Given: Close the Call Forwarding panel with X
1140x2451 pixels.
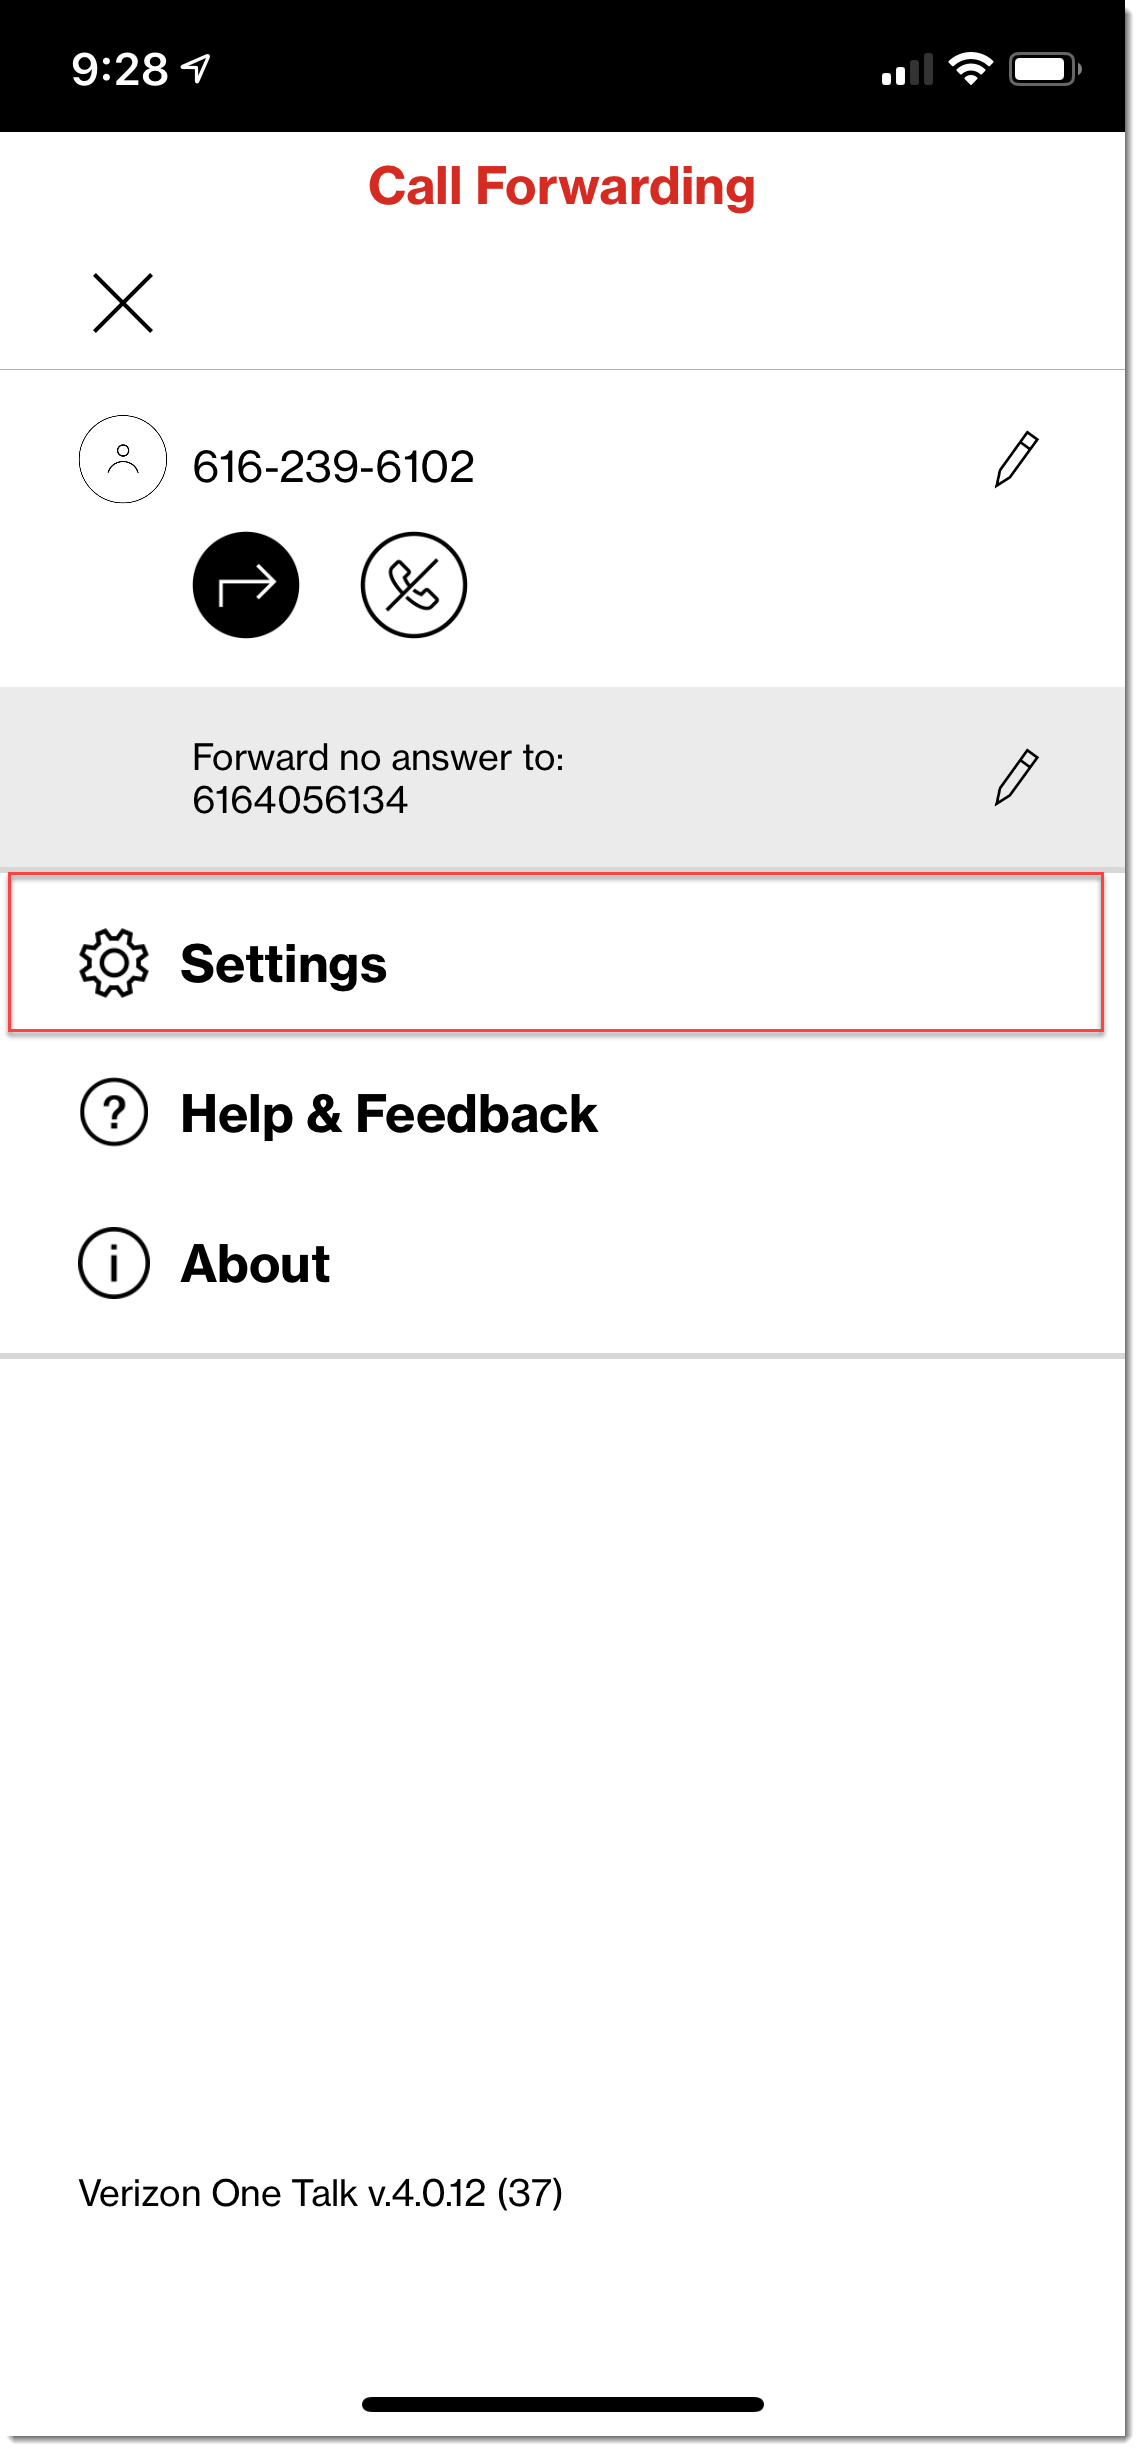Looking at the screenshot, I should pyautogui.click(x=122, y=301).
